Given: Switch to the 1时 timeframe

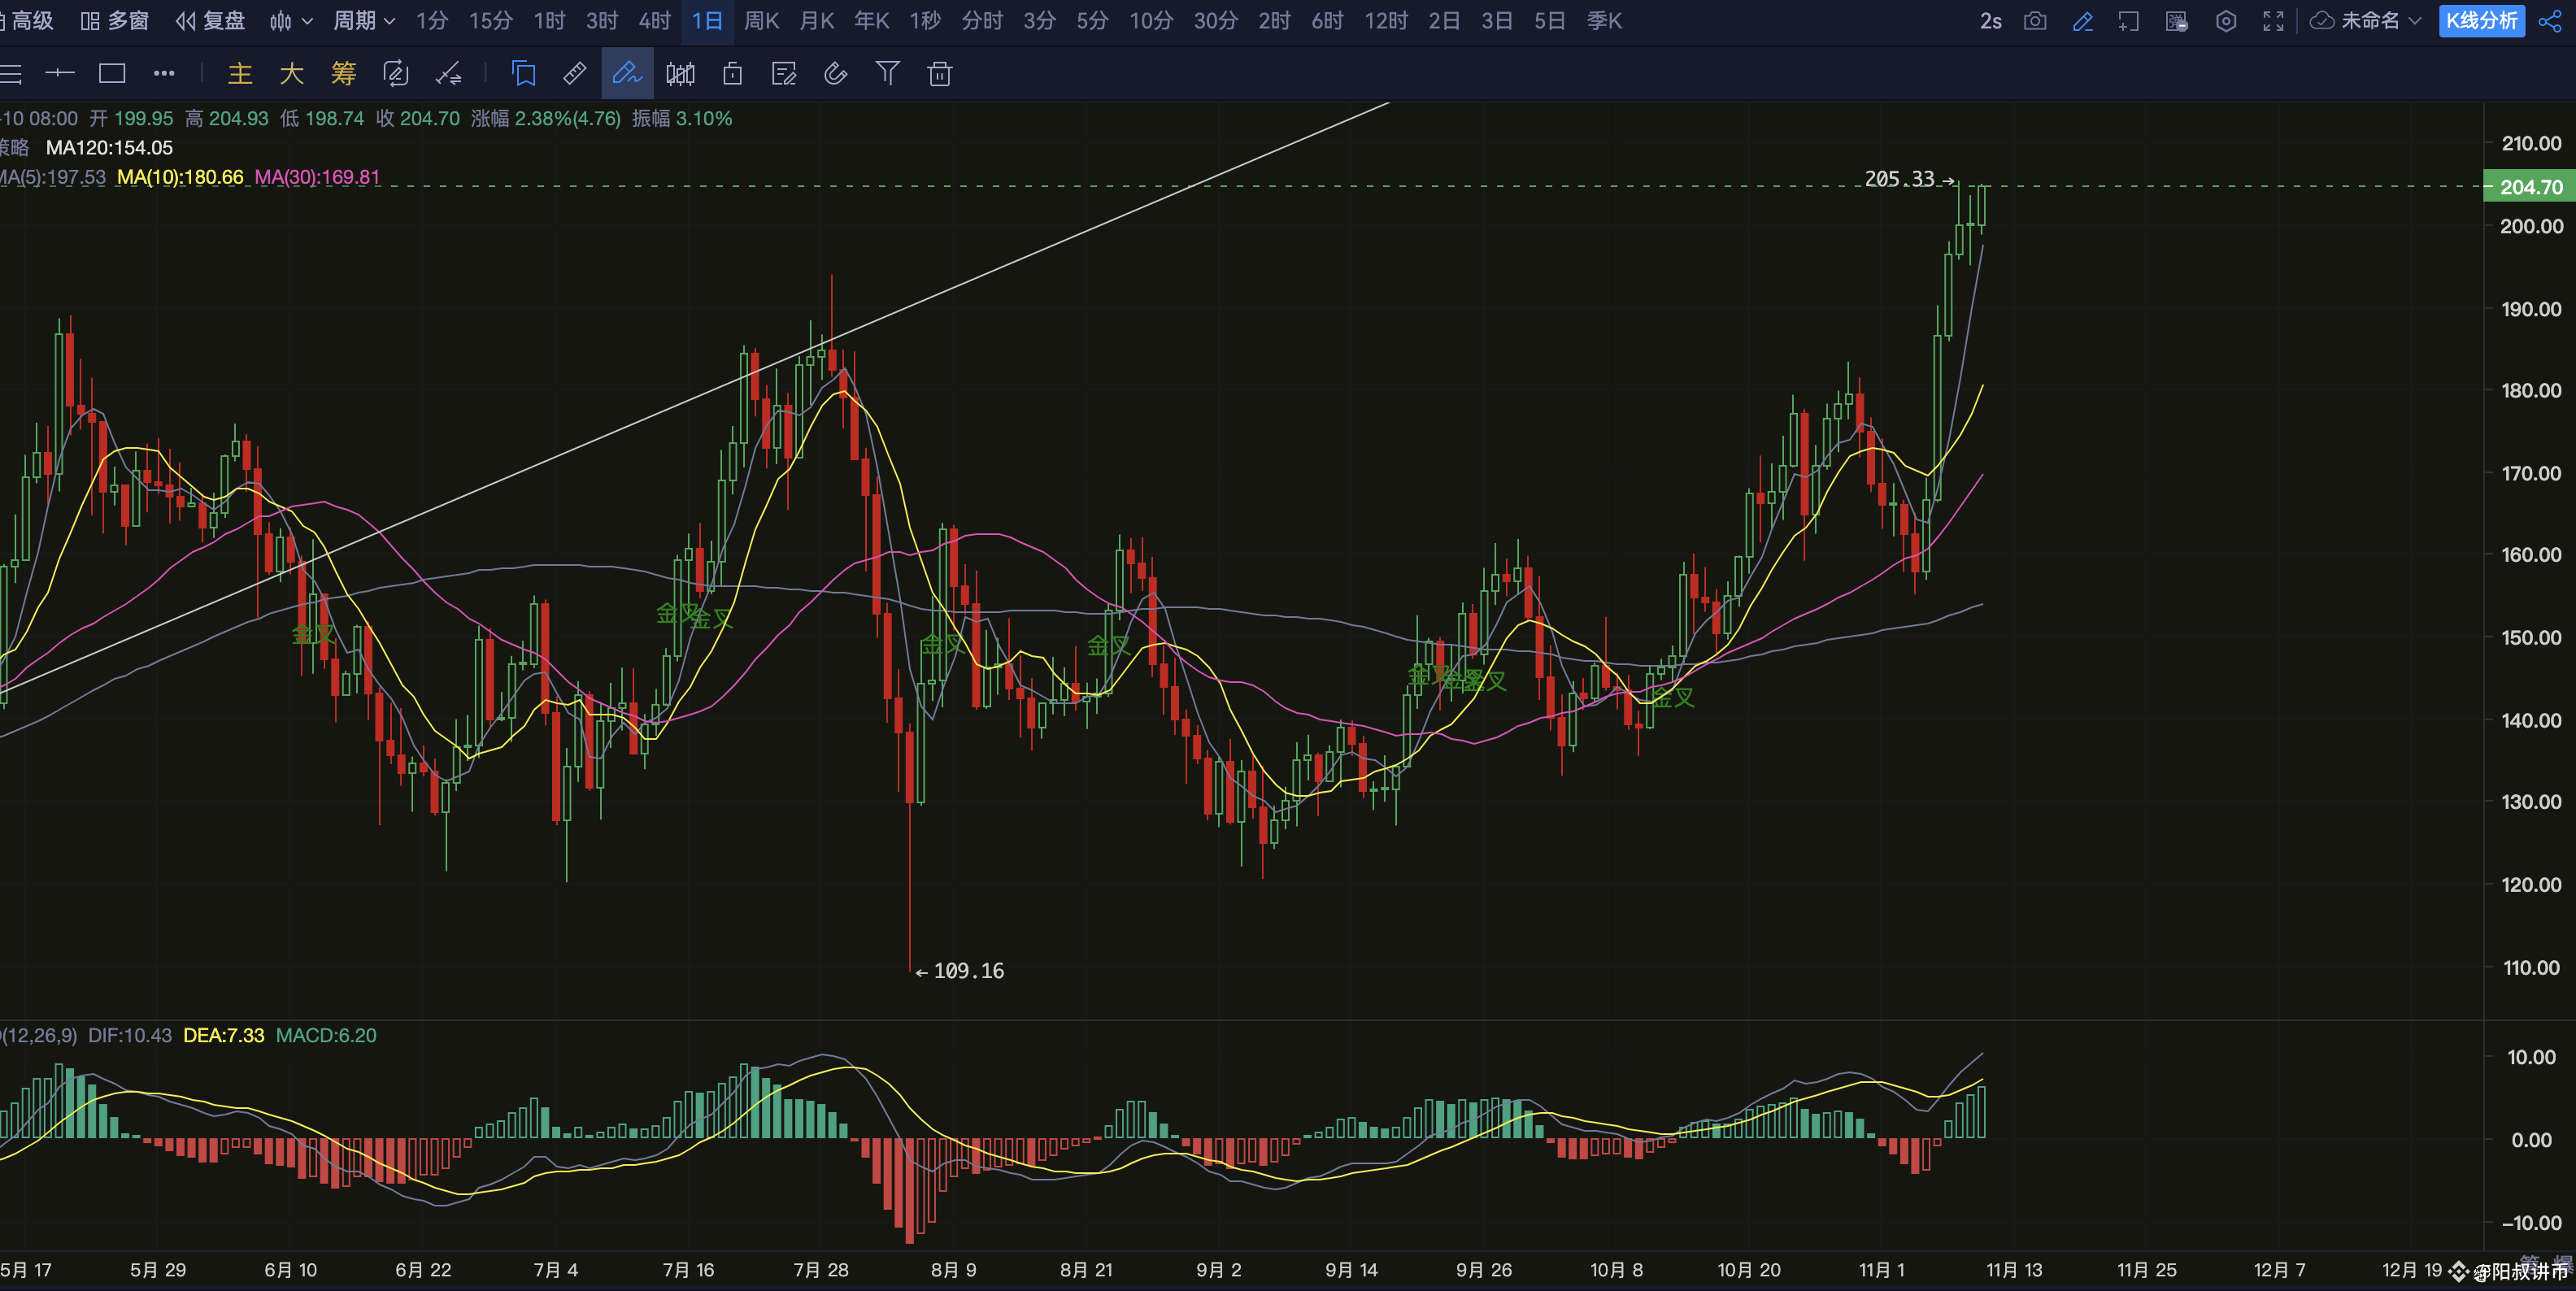Looking at the screenshot, I should click(x=549, y=21).
